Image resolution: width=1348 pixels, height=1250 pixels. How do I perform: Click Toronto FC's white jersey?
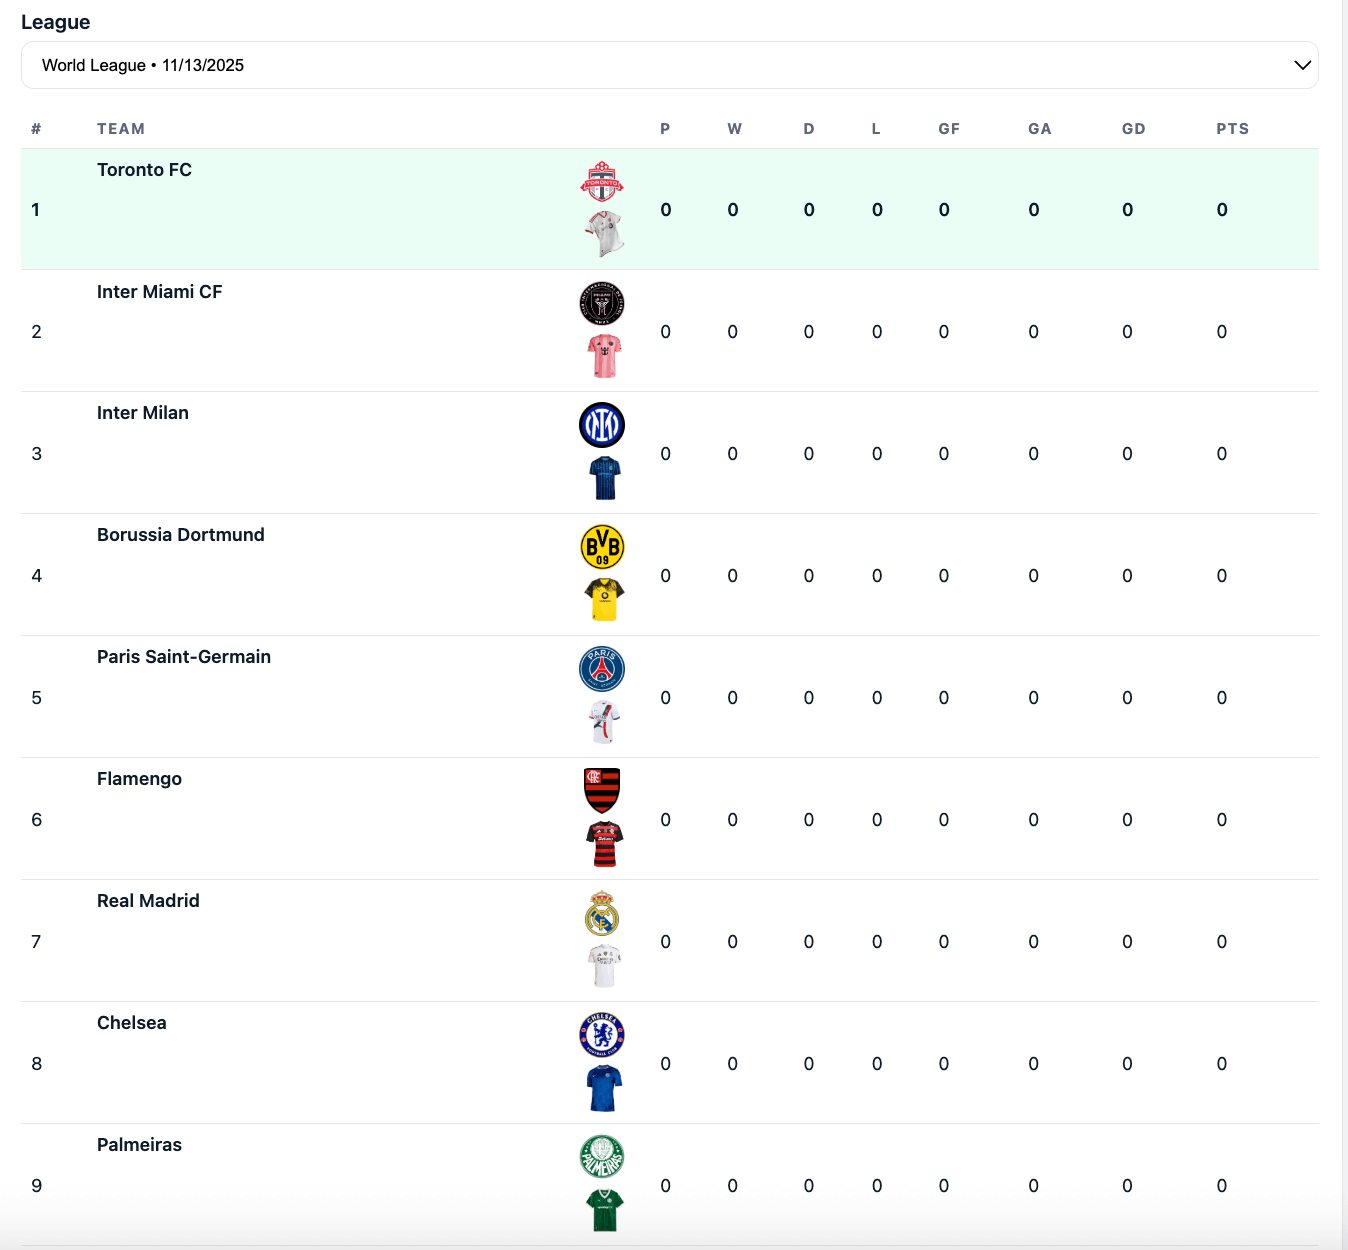[604, 232]
